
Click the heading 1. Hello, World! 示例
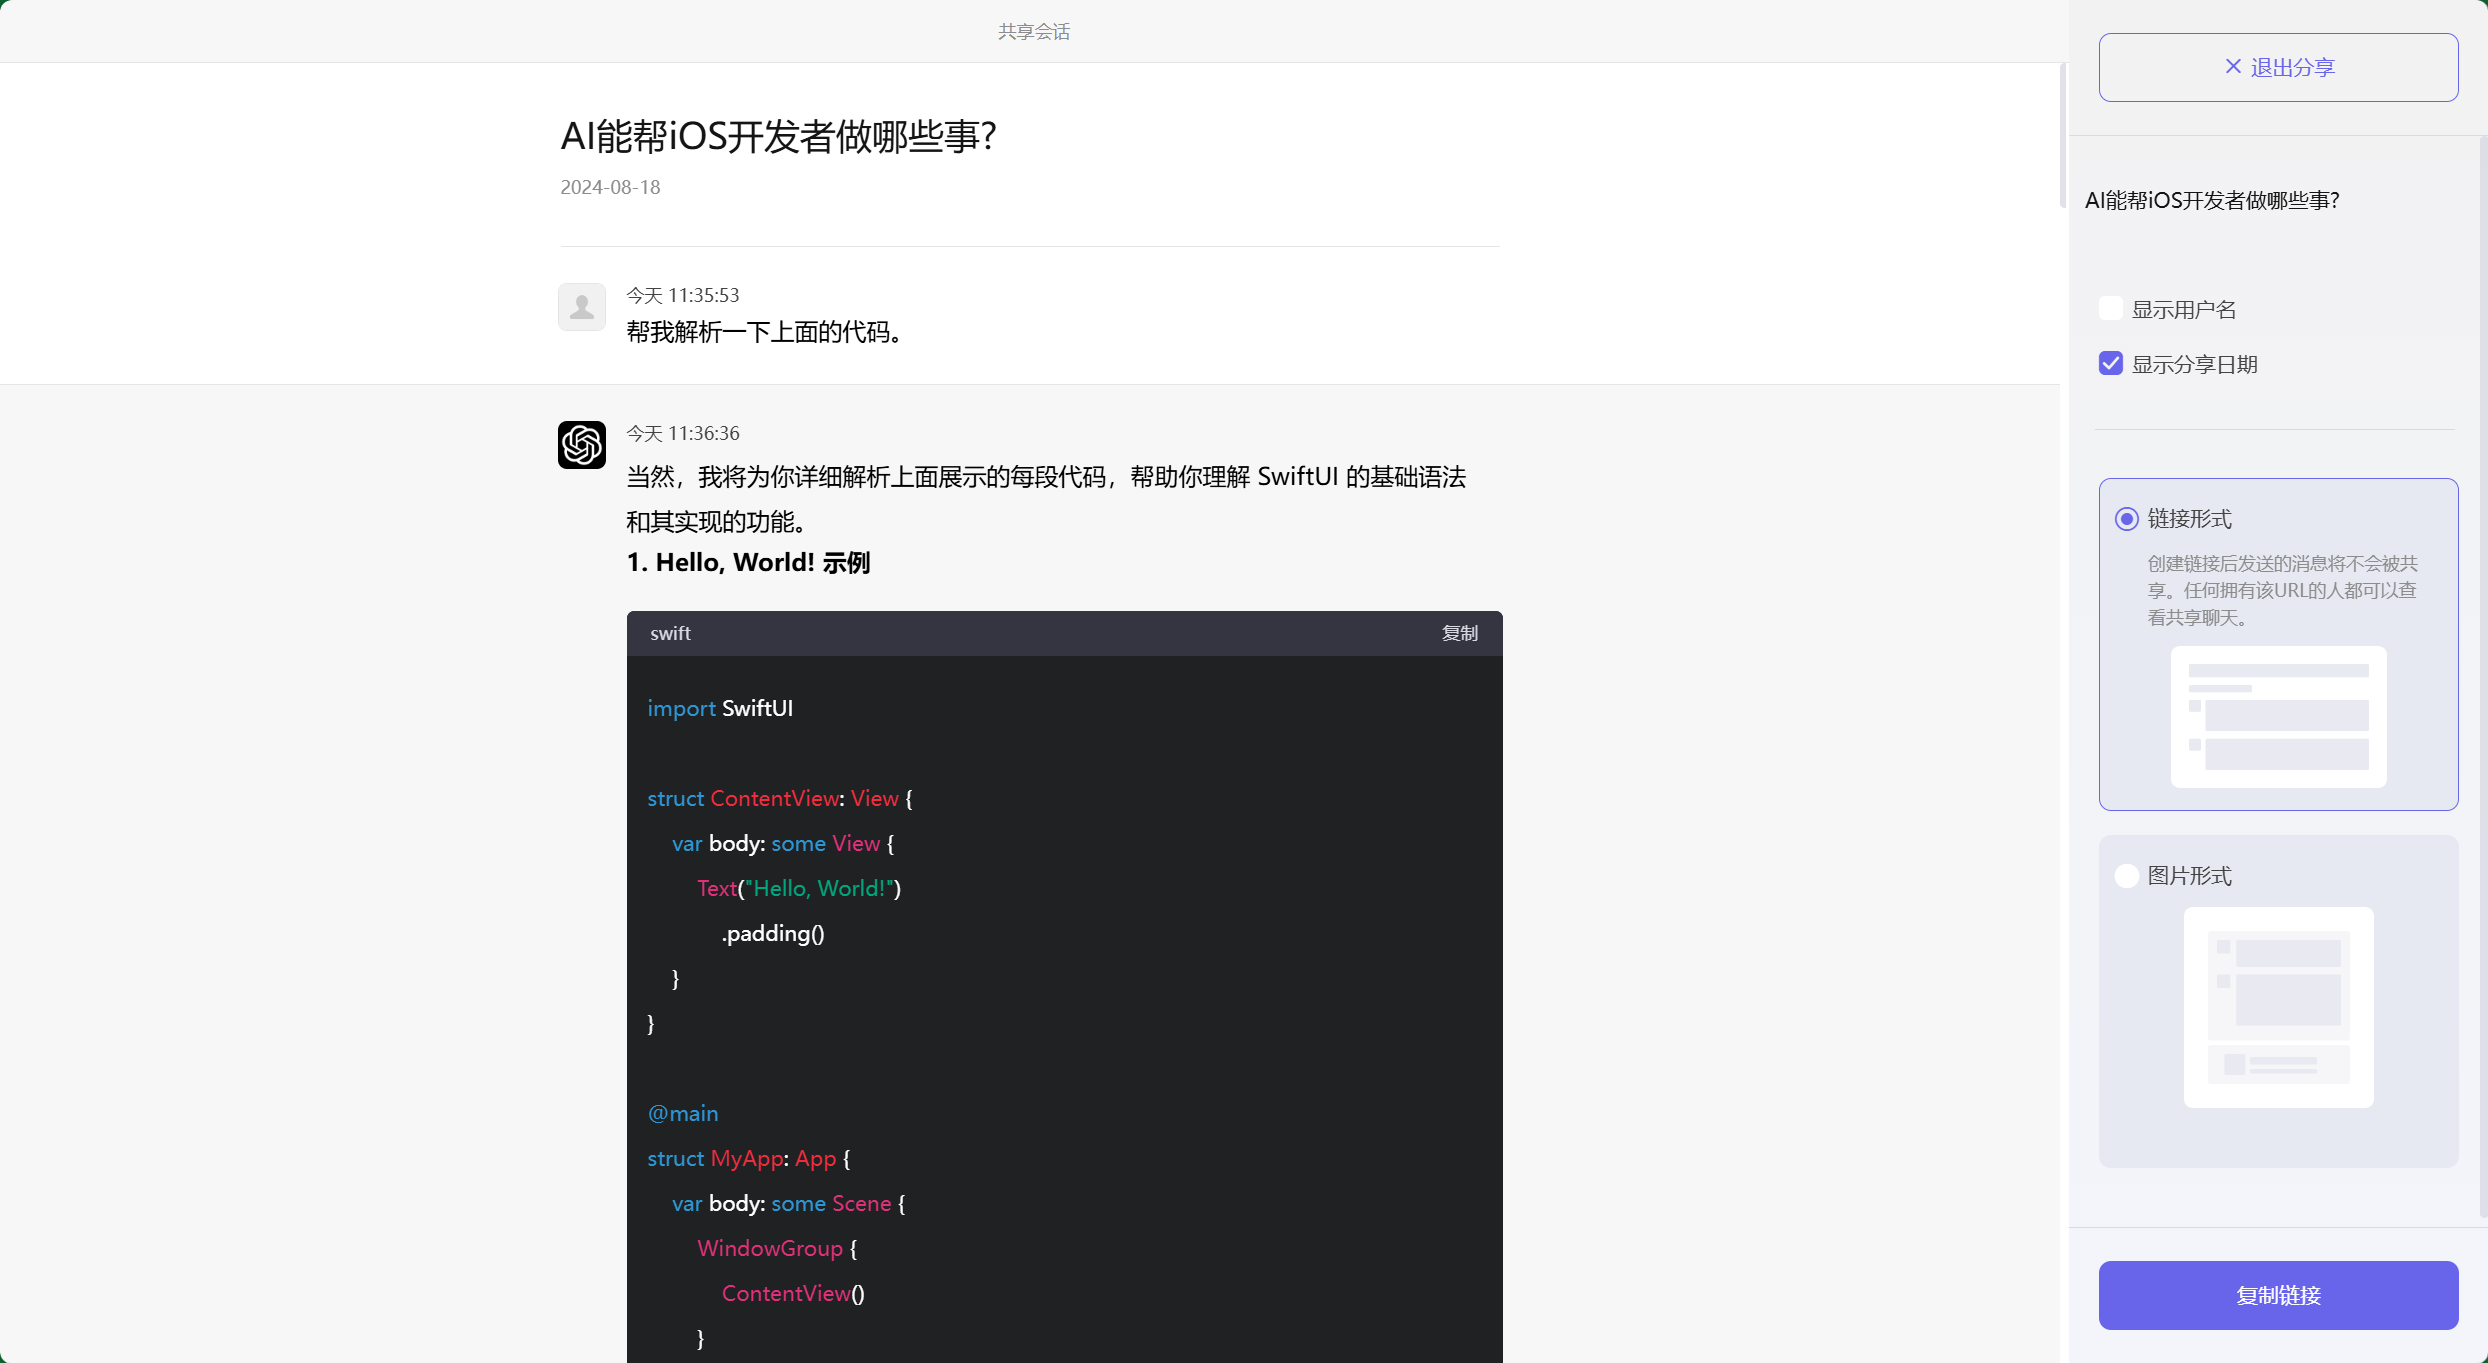[748, 562]
